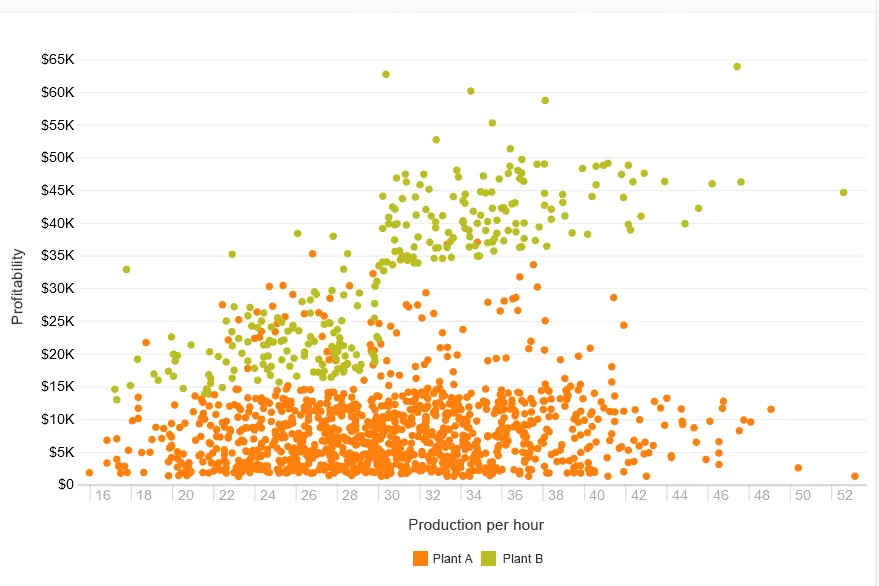Click the 'Profitability' y-axis title
This screenshot has height=586, width=879.
point(17,287)
